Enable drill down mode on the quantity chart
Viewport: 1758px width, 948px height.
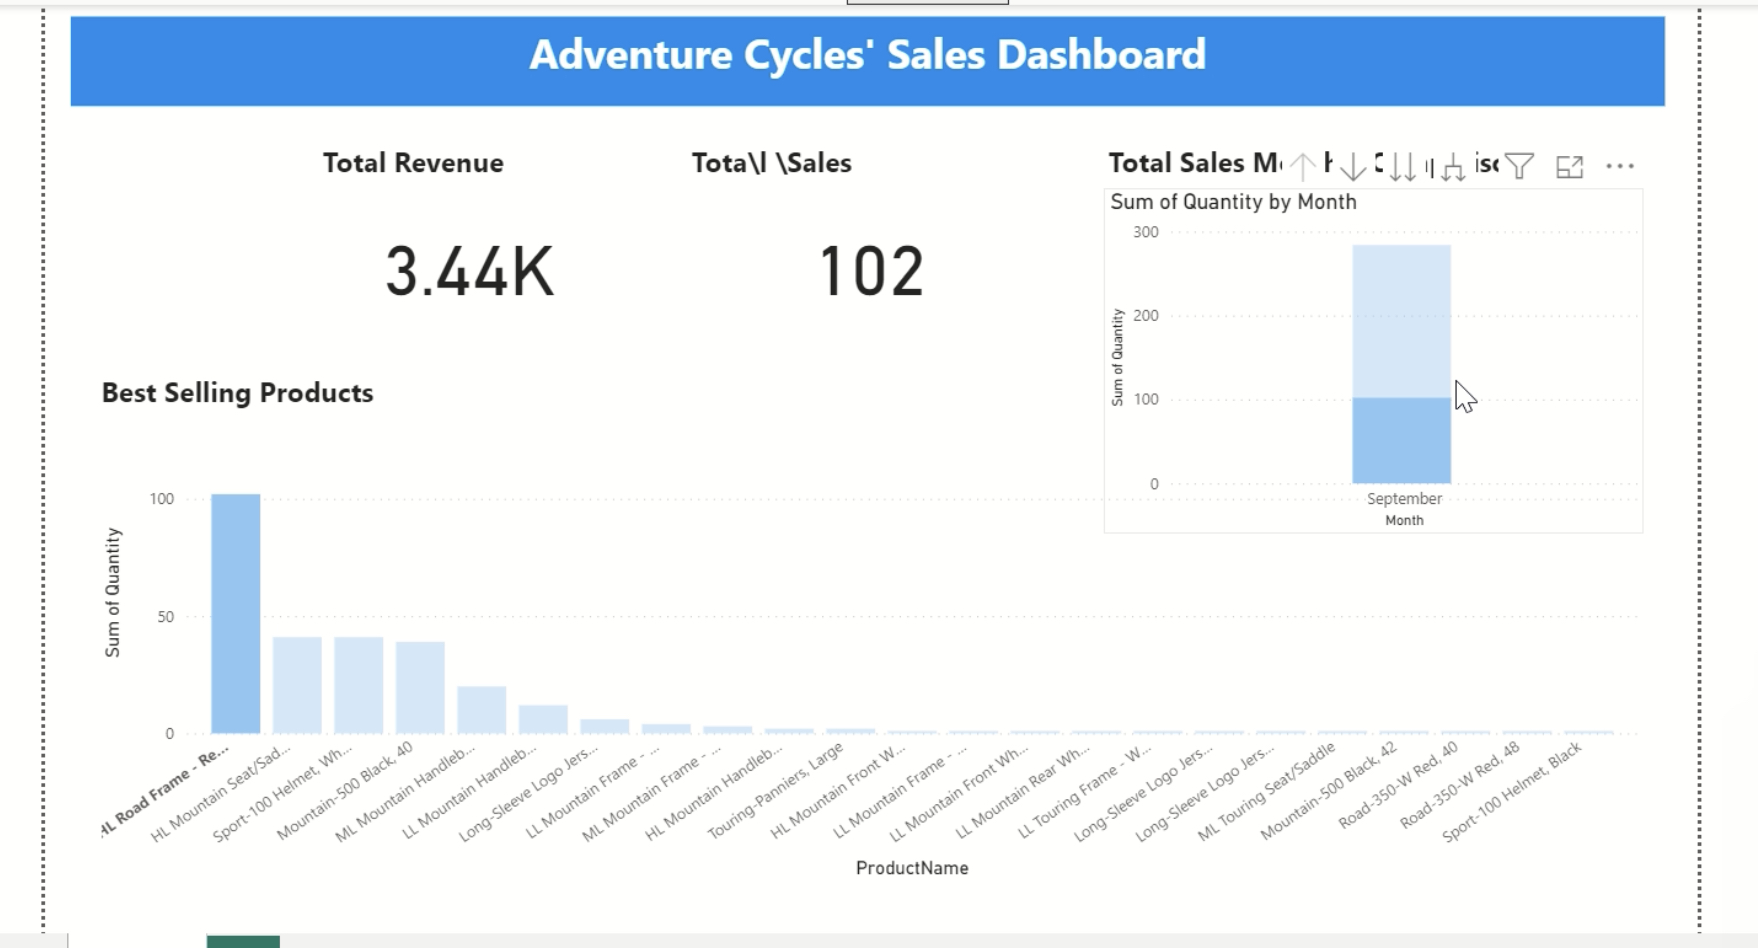1352,165
